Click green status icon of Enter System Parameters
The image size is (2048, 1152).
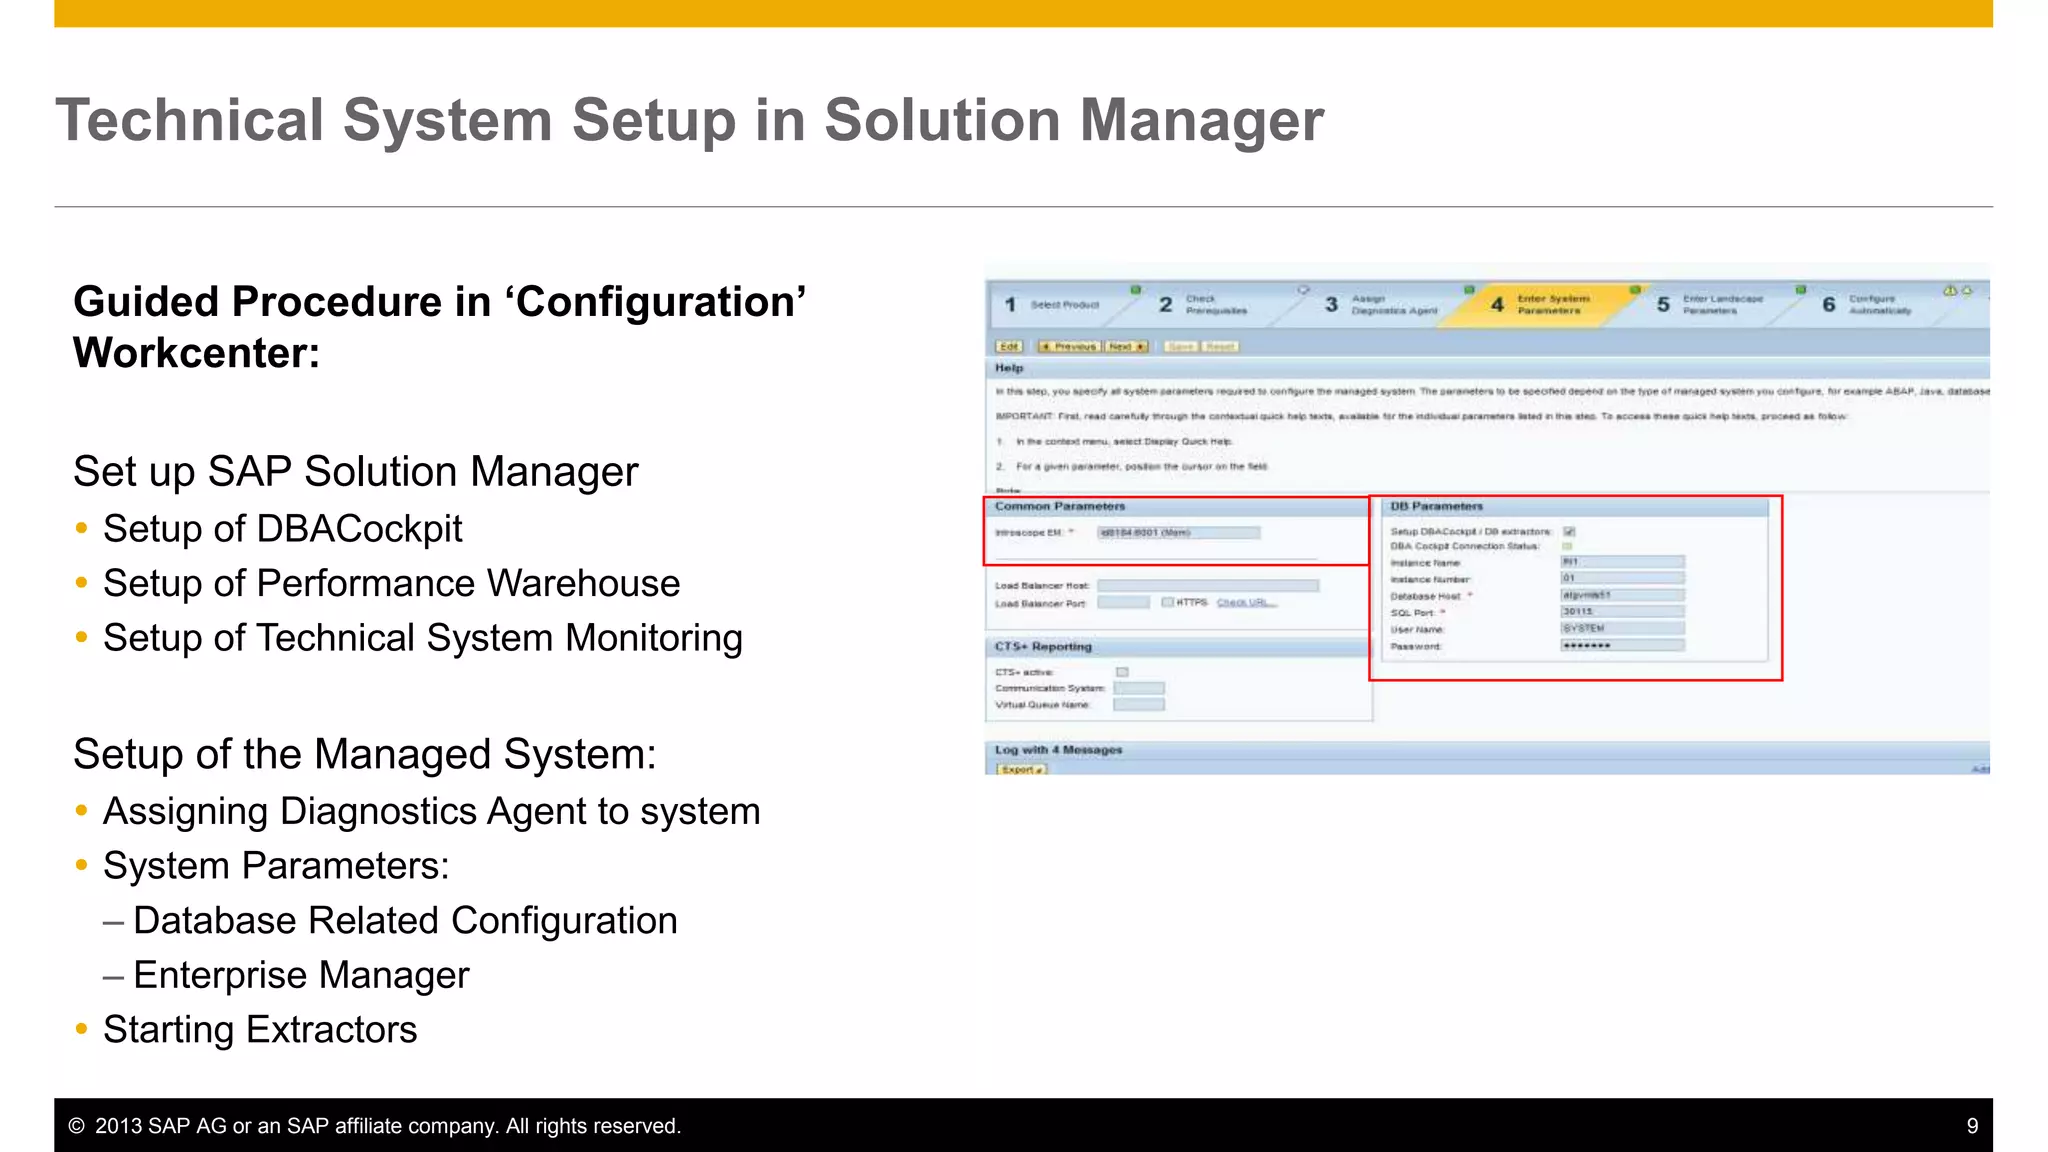1635,290
